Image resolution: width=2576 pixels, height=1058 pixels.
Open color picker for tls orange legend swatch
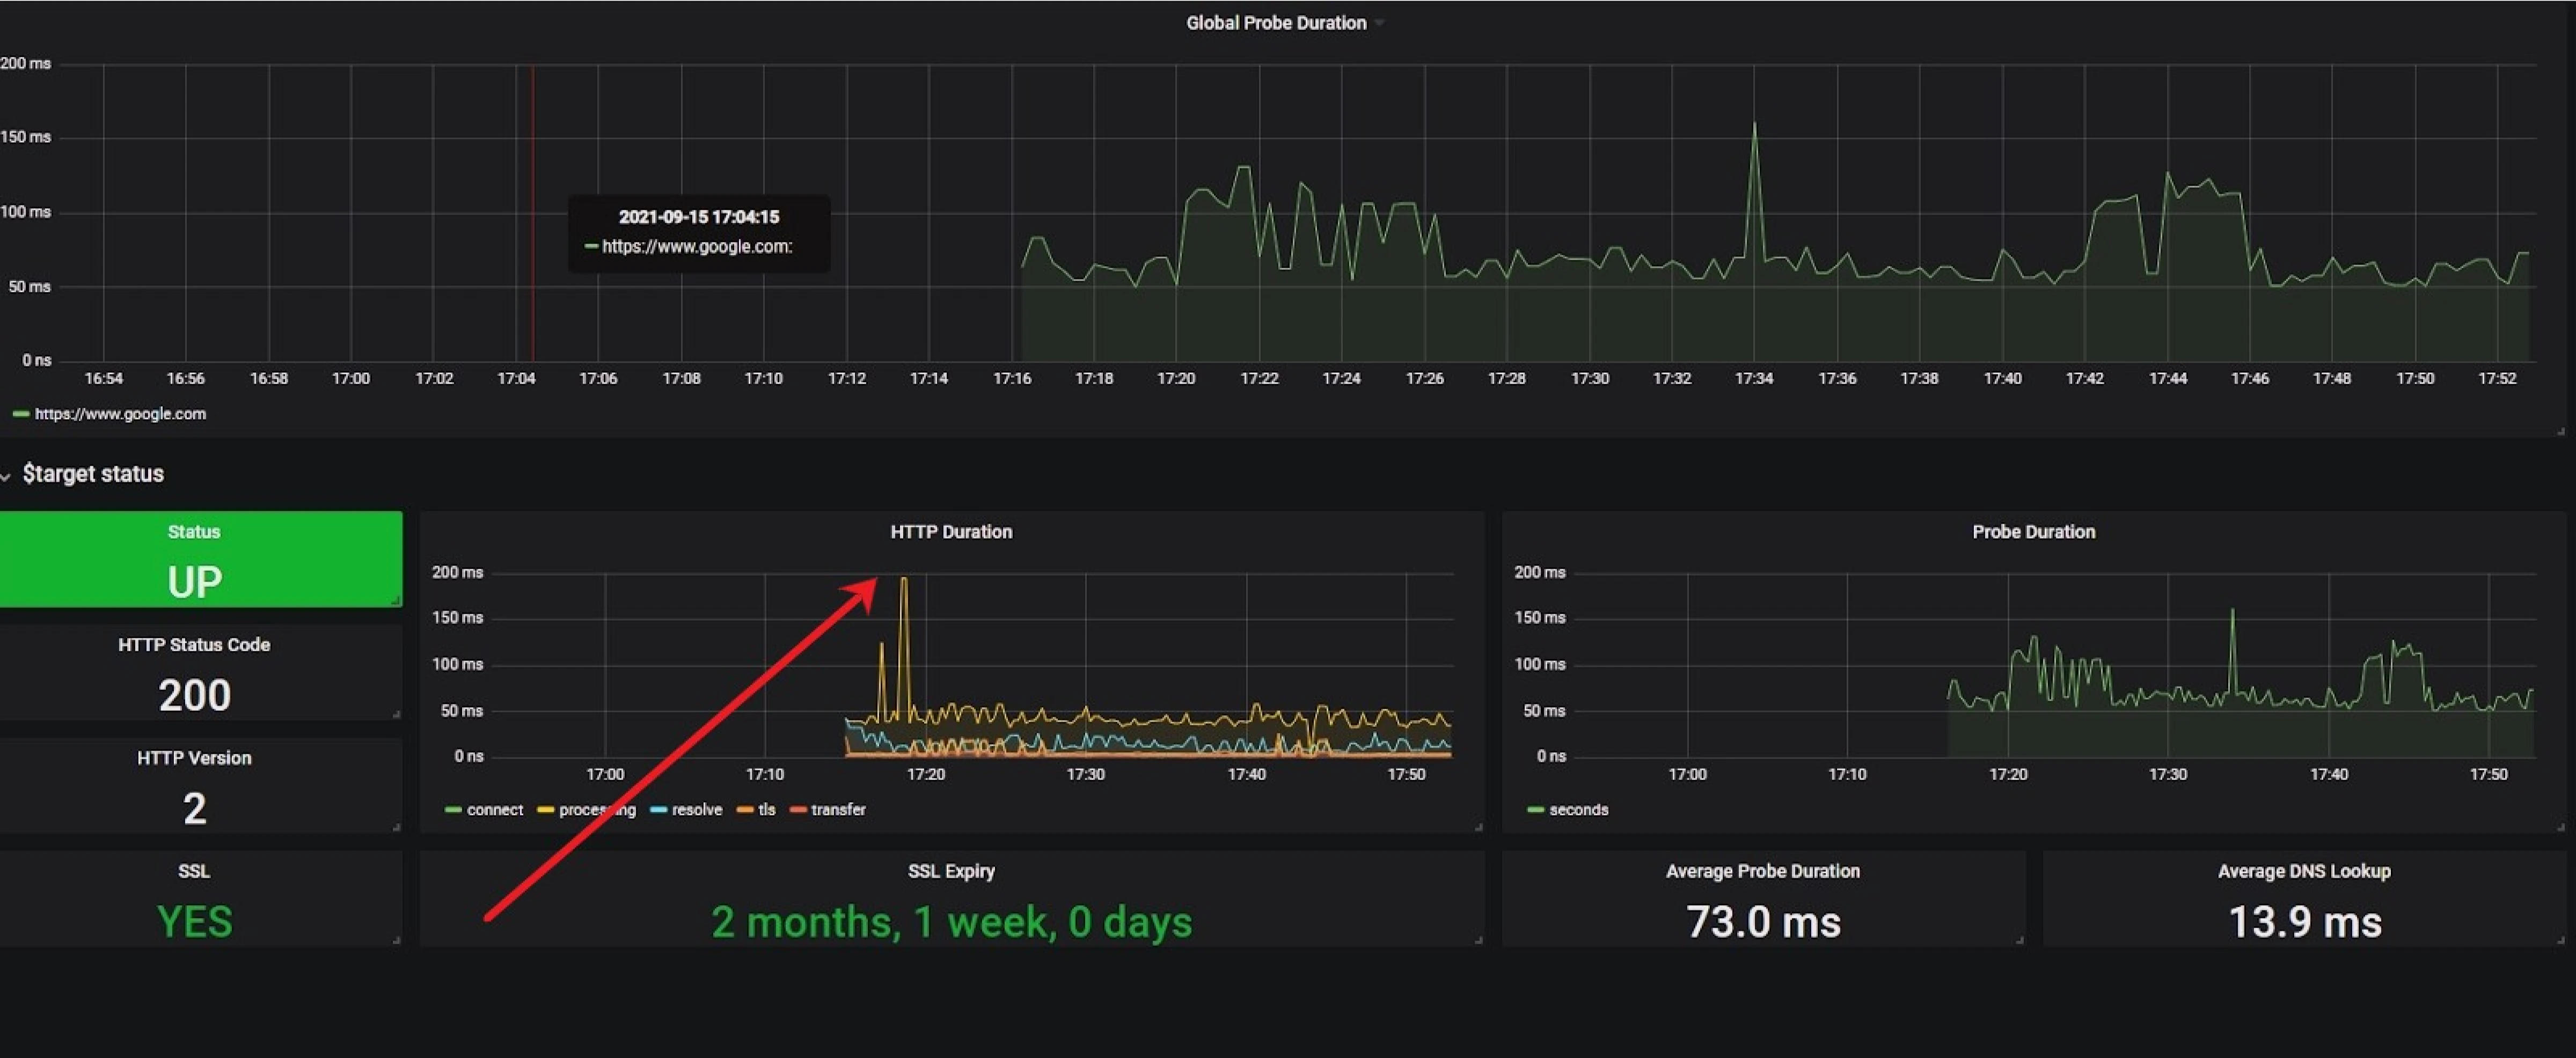pyautogui.click(x=745, y=810)
